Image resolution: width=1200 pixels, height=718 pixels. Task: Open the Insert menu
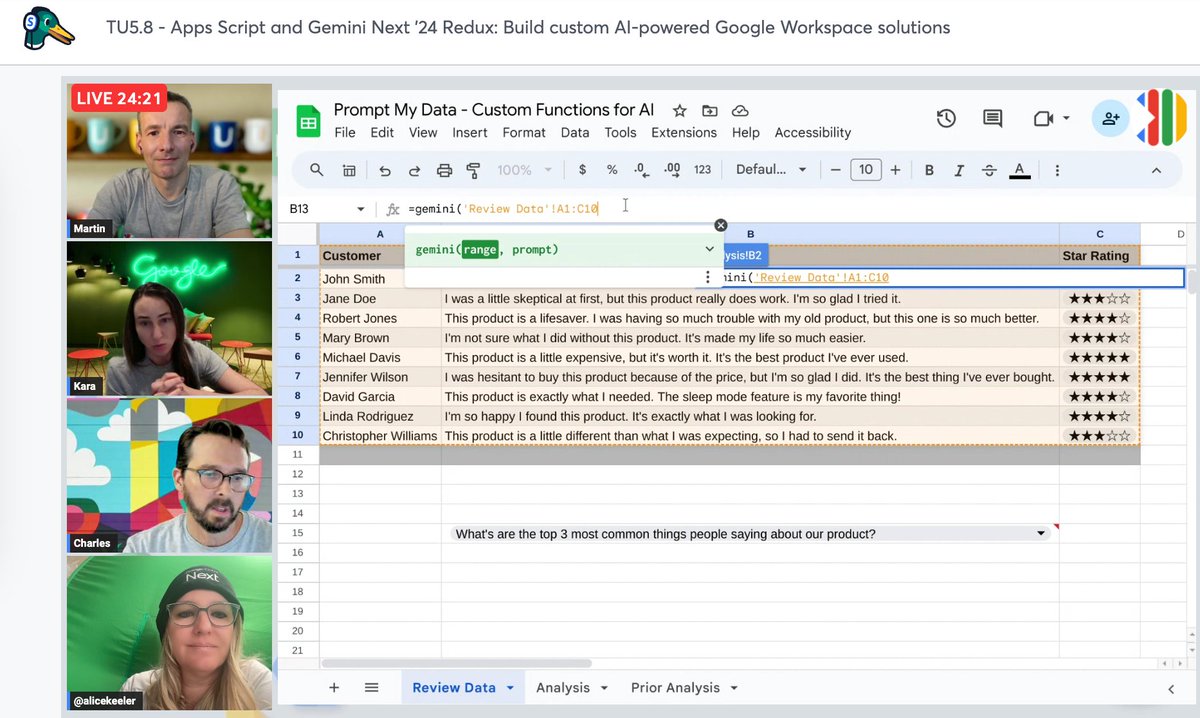tap(470, 132)
